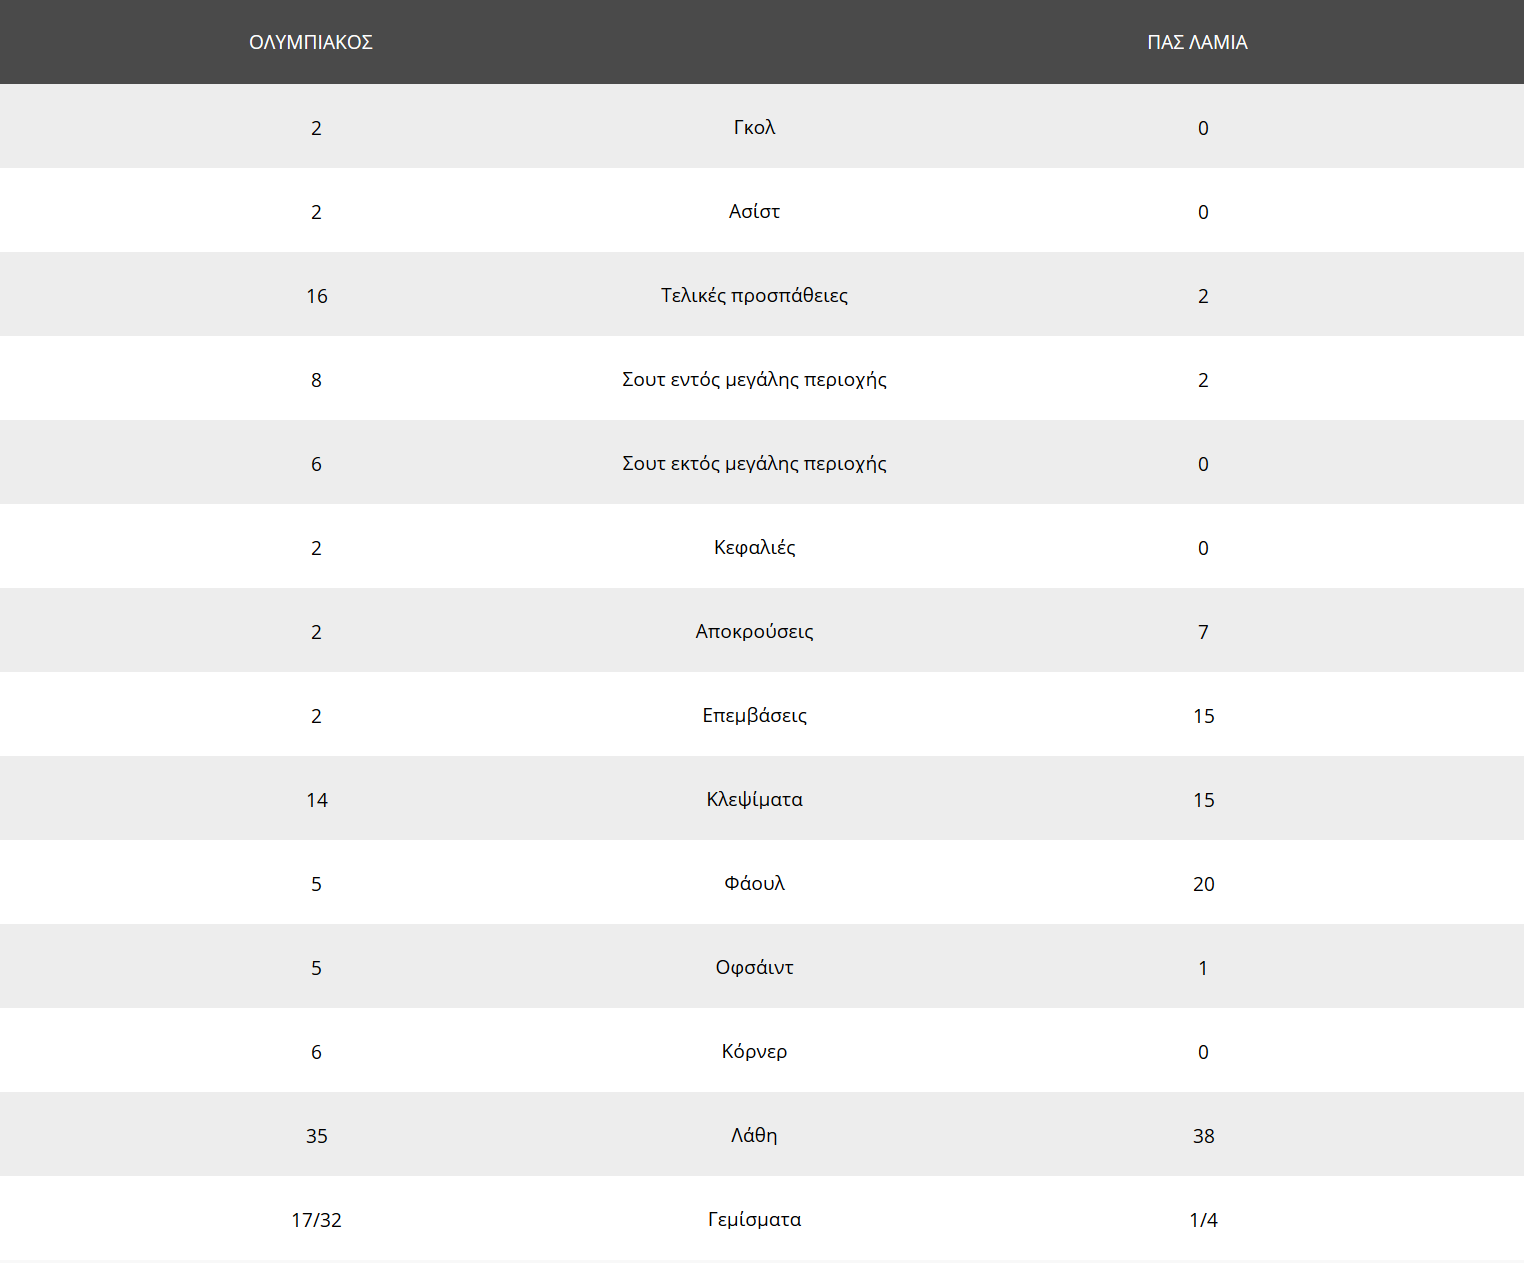This screenshot has height=1263, width=1524.
Task: Click the Επεμβάσεις row label
Action: click(x=754, y=715)
